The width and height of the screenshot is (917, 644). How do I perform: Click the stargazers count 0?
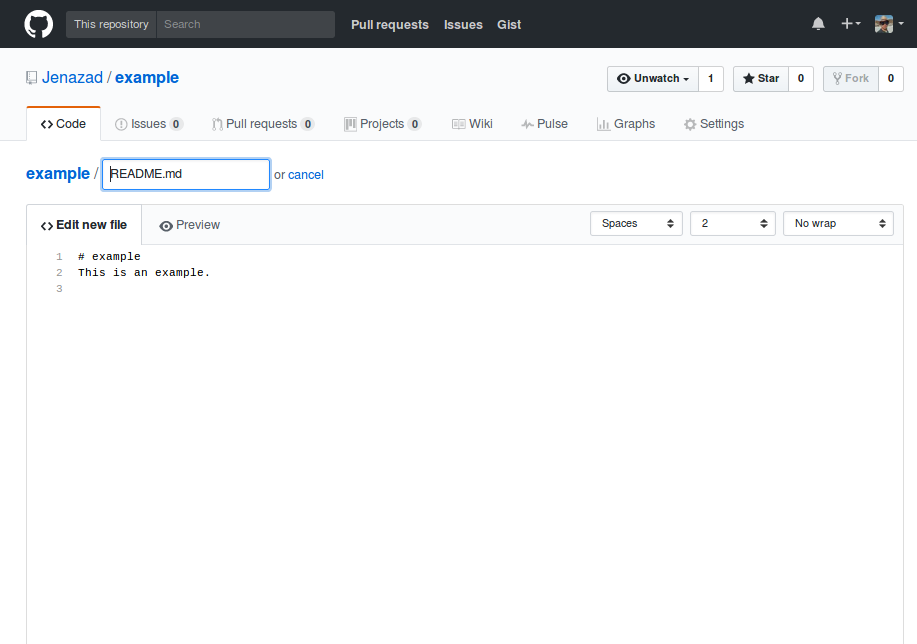801,78
